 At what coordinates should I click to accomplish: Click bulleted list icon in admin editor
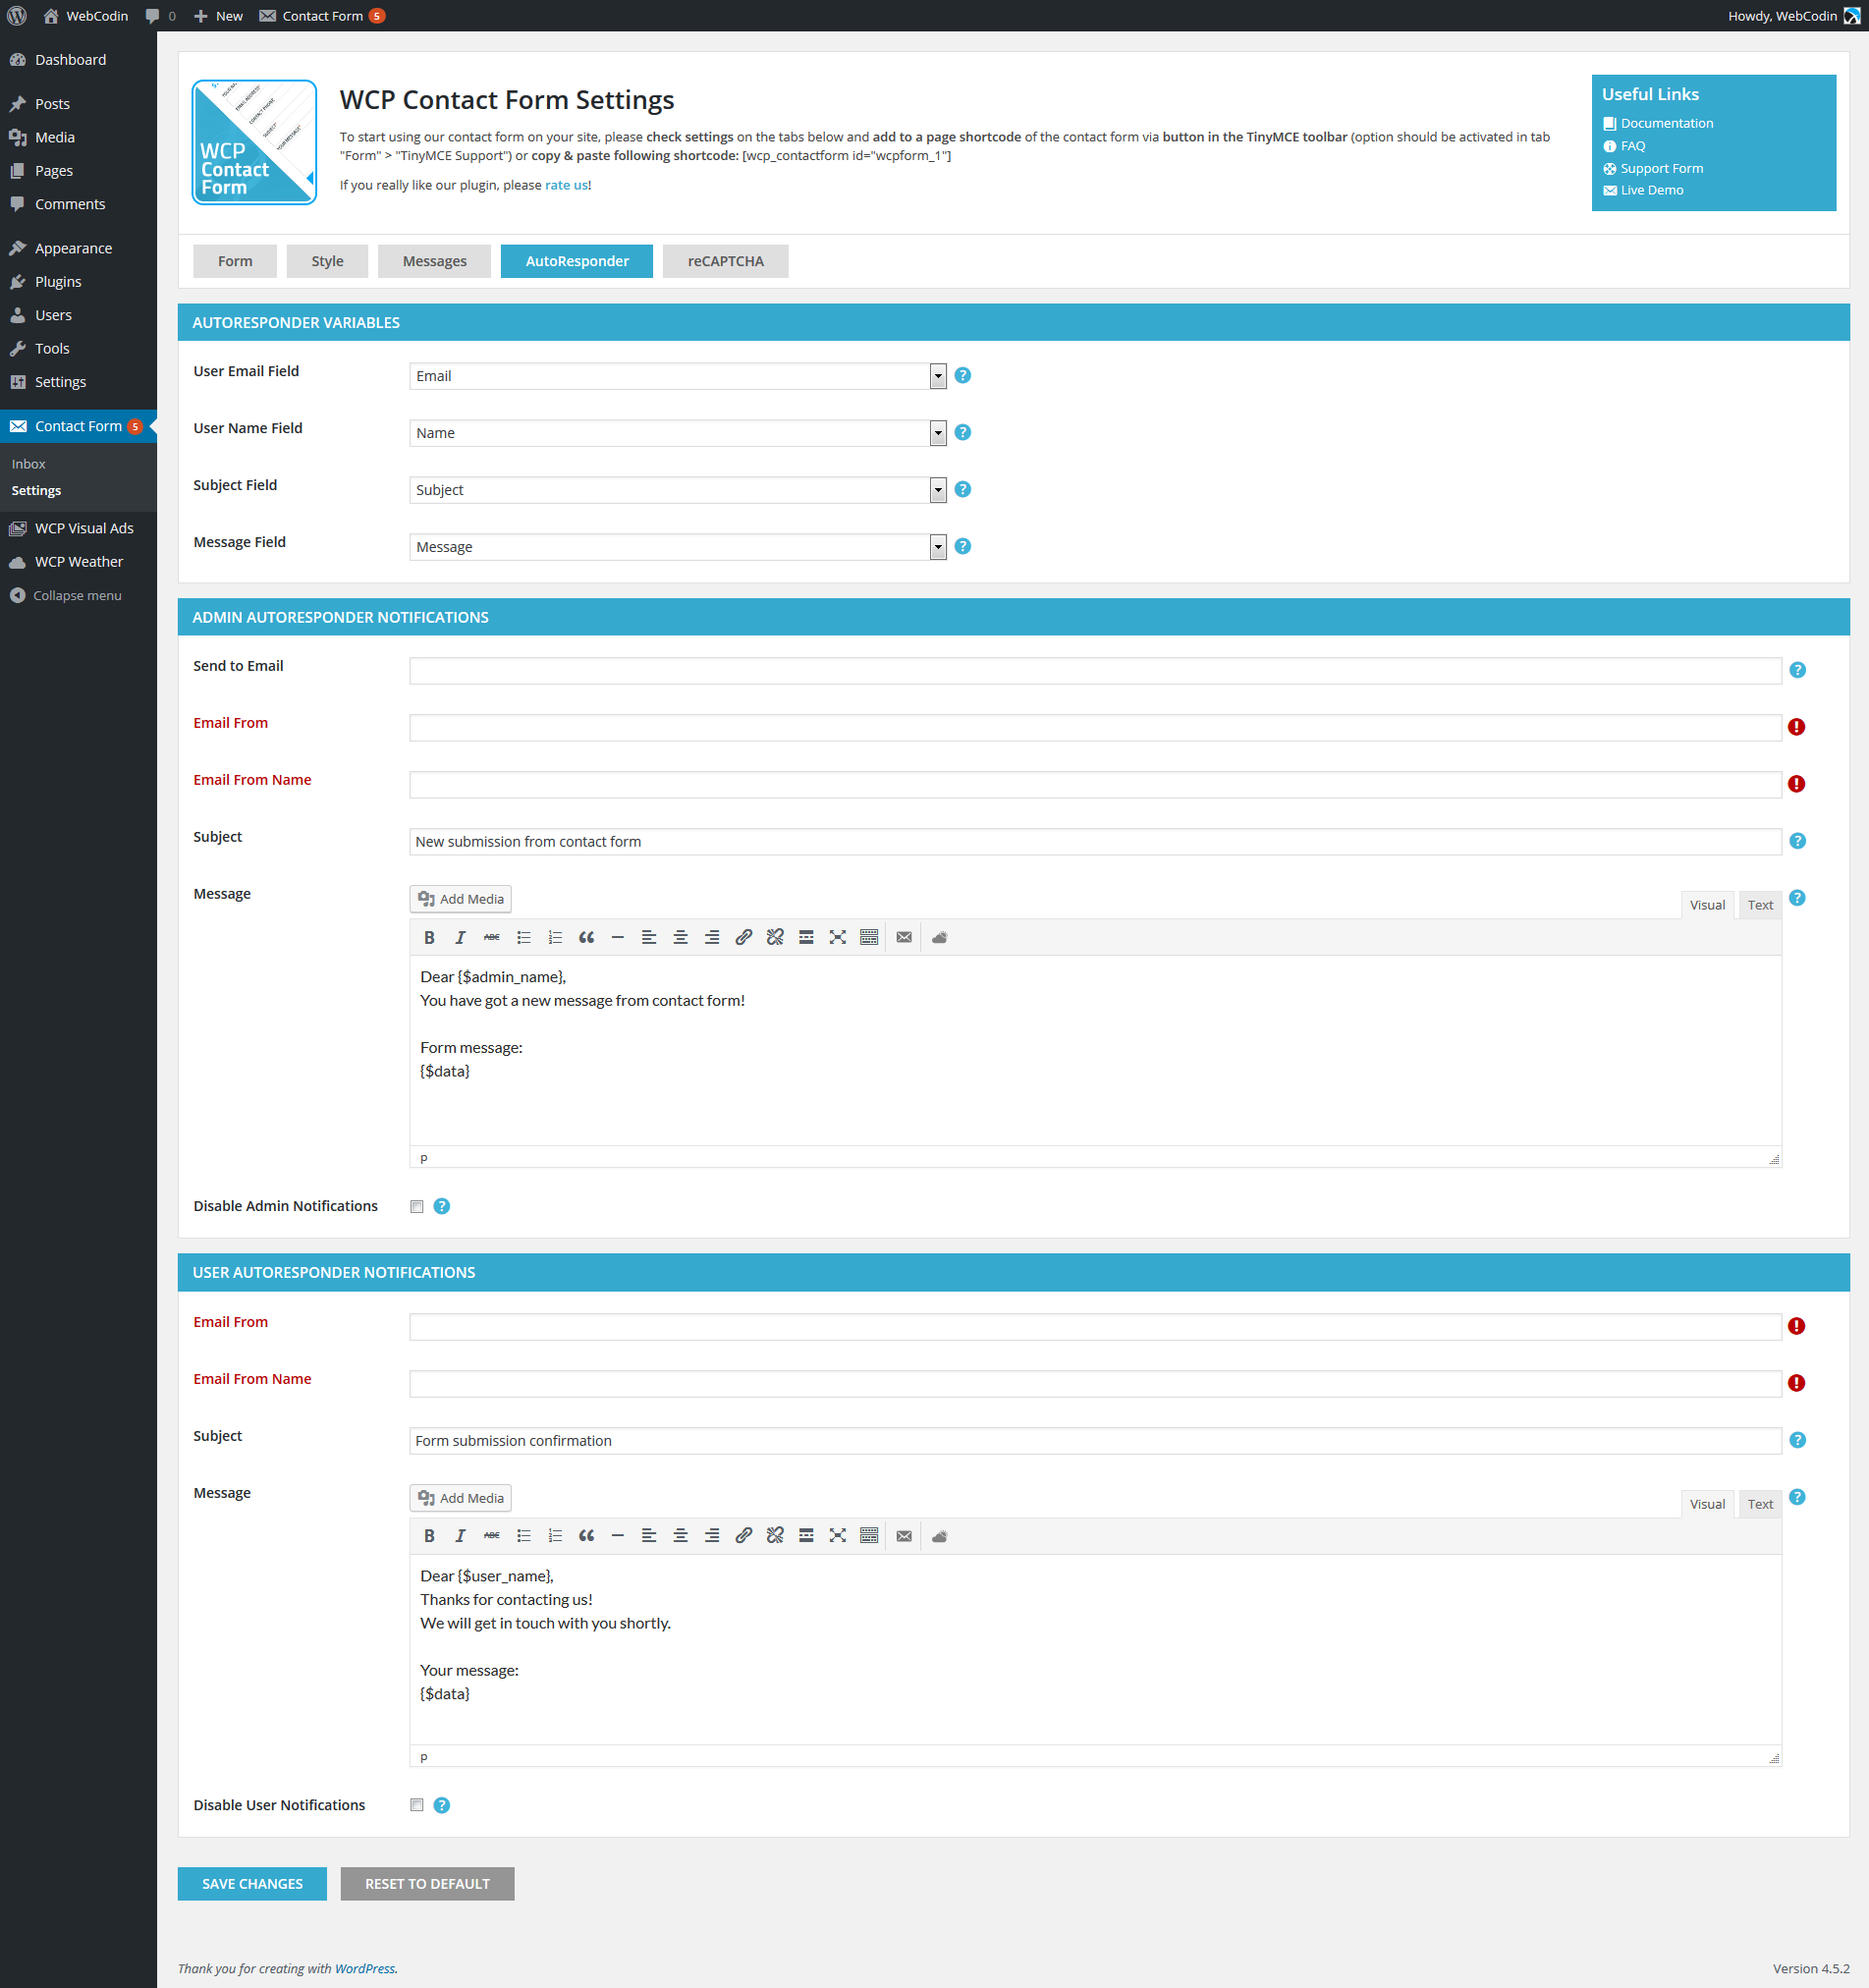(523, 937)
